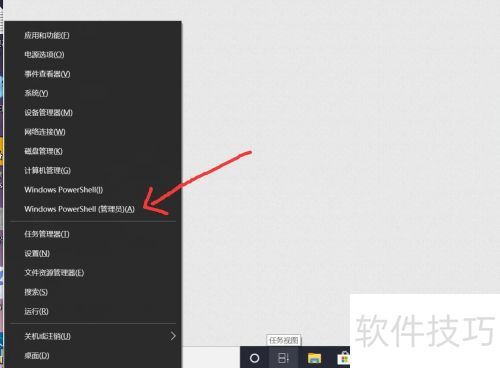The width and height of the screenshot is (500, 368).
Task: Open 文件资源管理器(E) entry
Action: pos(54,273)
